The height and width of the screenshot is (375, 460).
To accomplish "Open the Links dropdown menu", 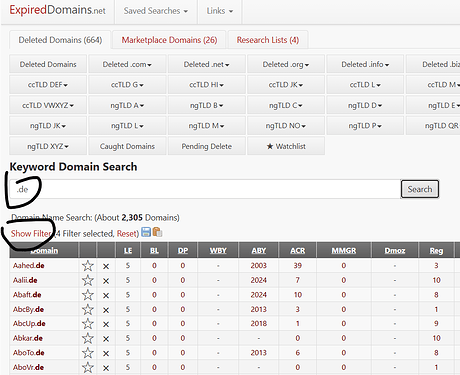I will pos(220,11).
